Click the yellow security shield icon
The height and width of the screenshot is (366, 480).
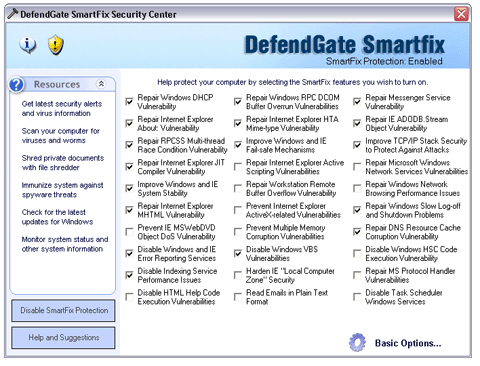[56, 45]
